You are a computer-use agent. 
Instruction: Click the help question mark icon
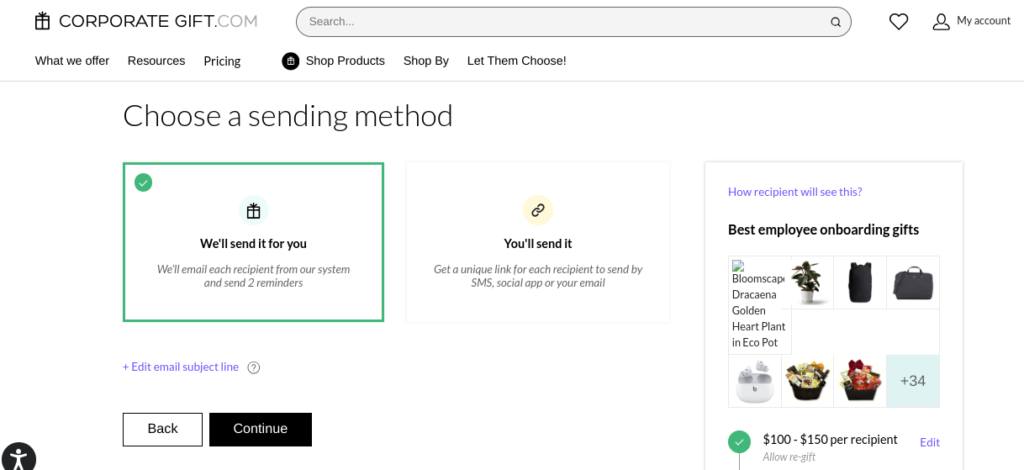[254, 368]
